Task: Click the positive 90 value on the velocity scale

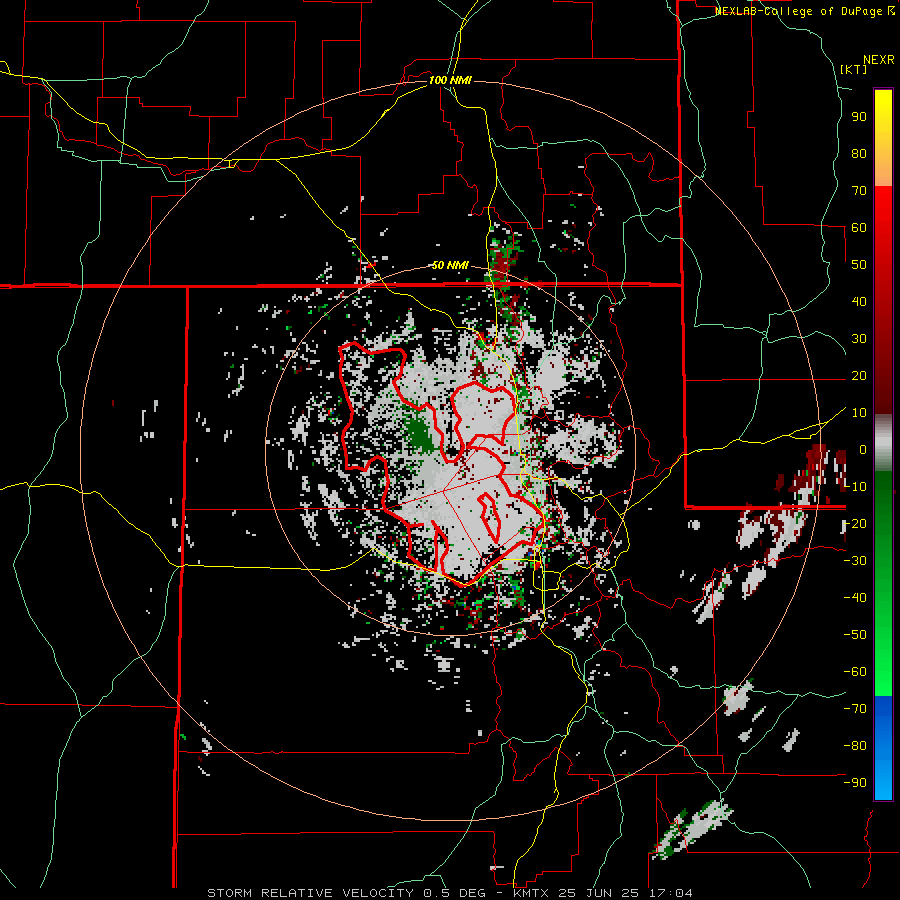Action: tap(859, 117)
